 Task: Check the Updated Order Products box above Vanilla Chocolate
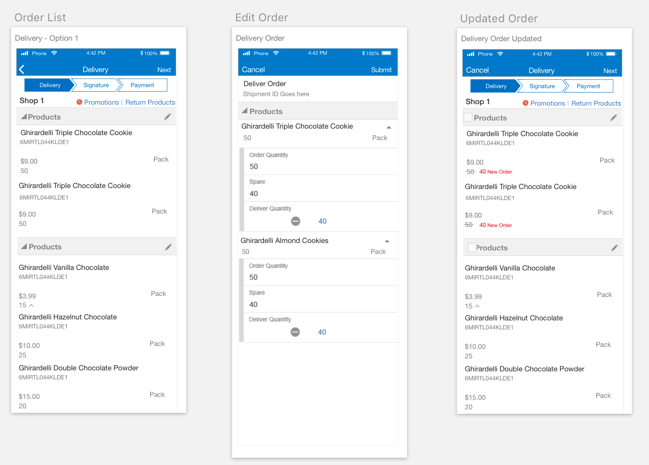tap(471, 248)
